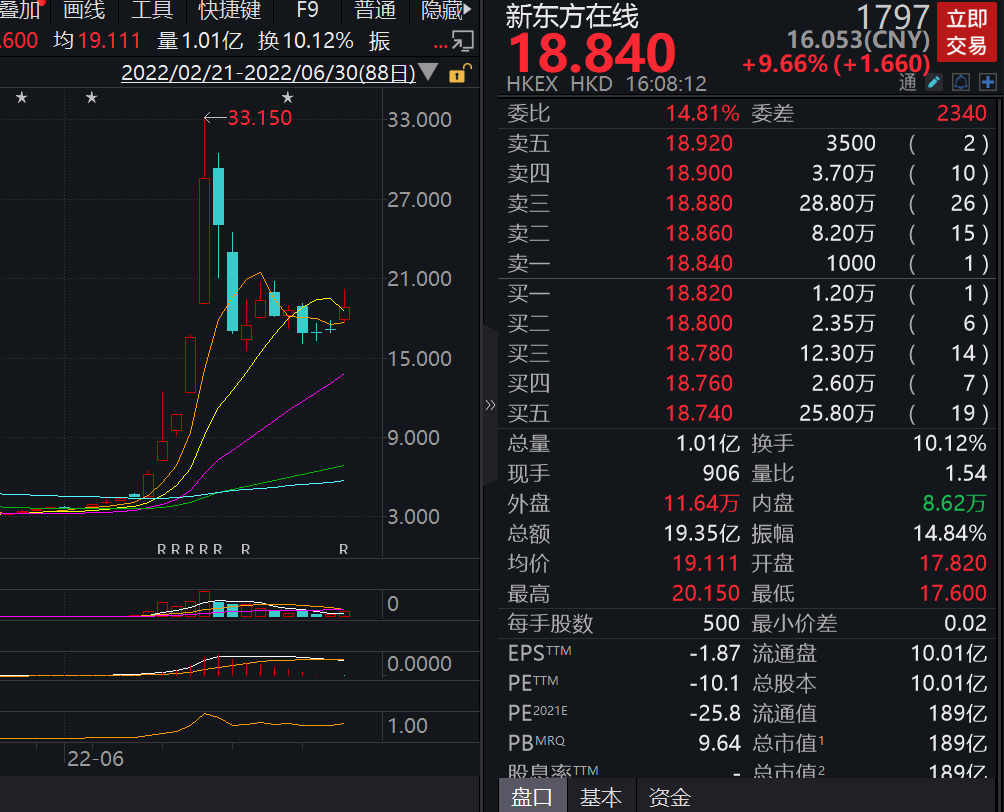Click the 总市值1 value 189亿
The width and height of the screenshot is (1004, 812).
point(958,743)
